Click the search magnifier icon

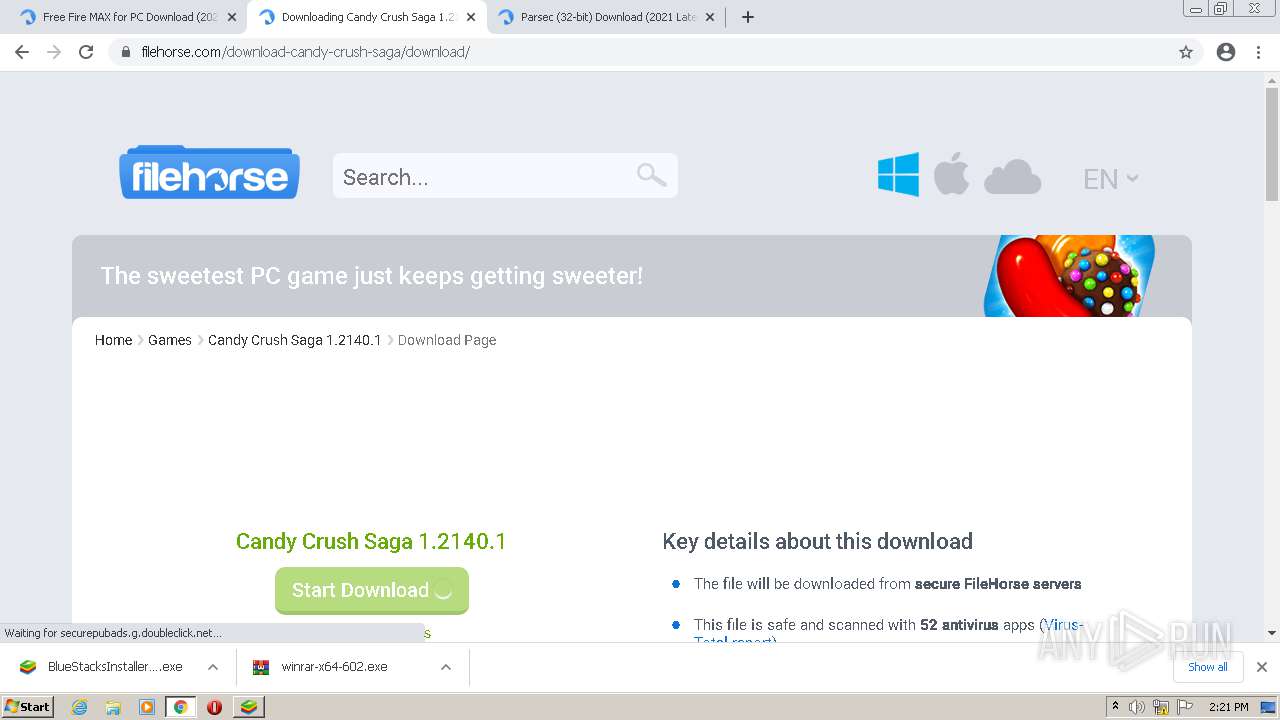point(651,175)
